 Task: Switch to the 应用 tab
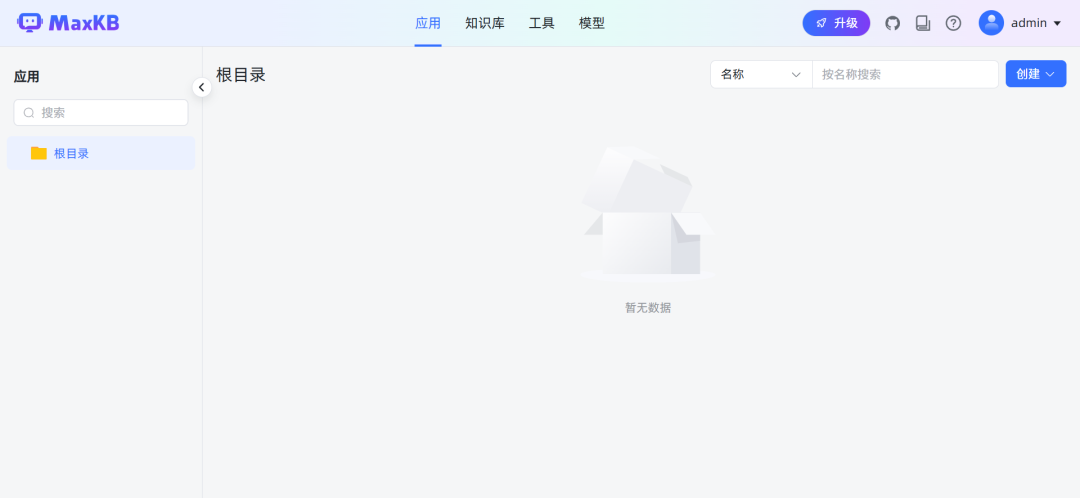pyautogui.click(x=428, y=23)
